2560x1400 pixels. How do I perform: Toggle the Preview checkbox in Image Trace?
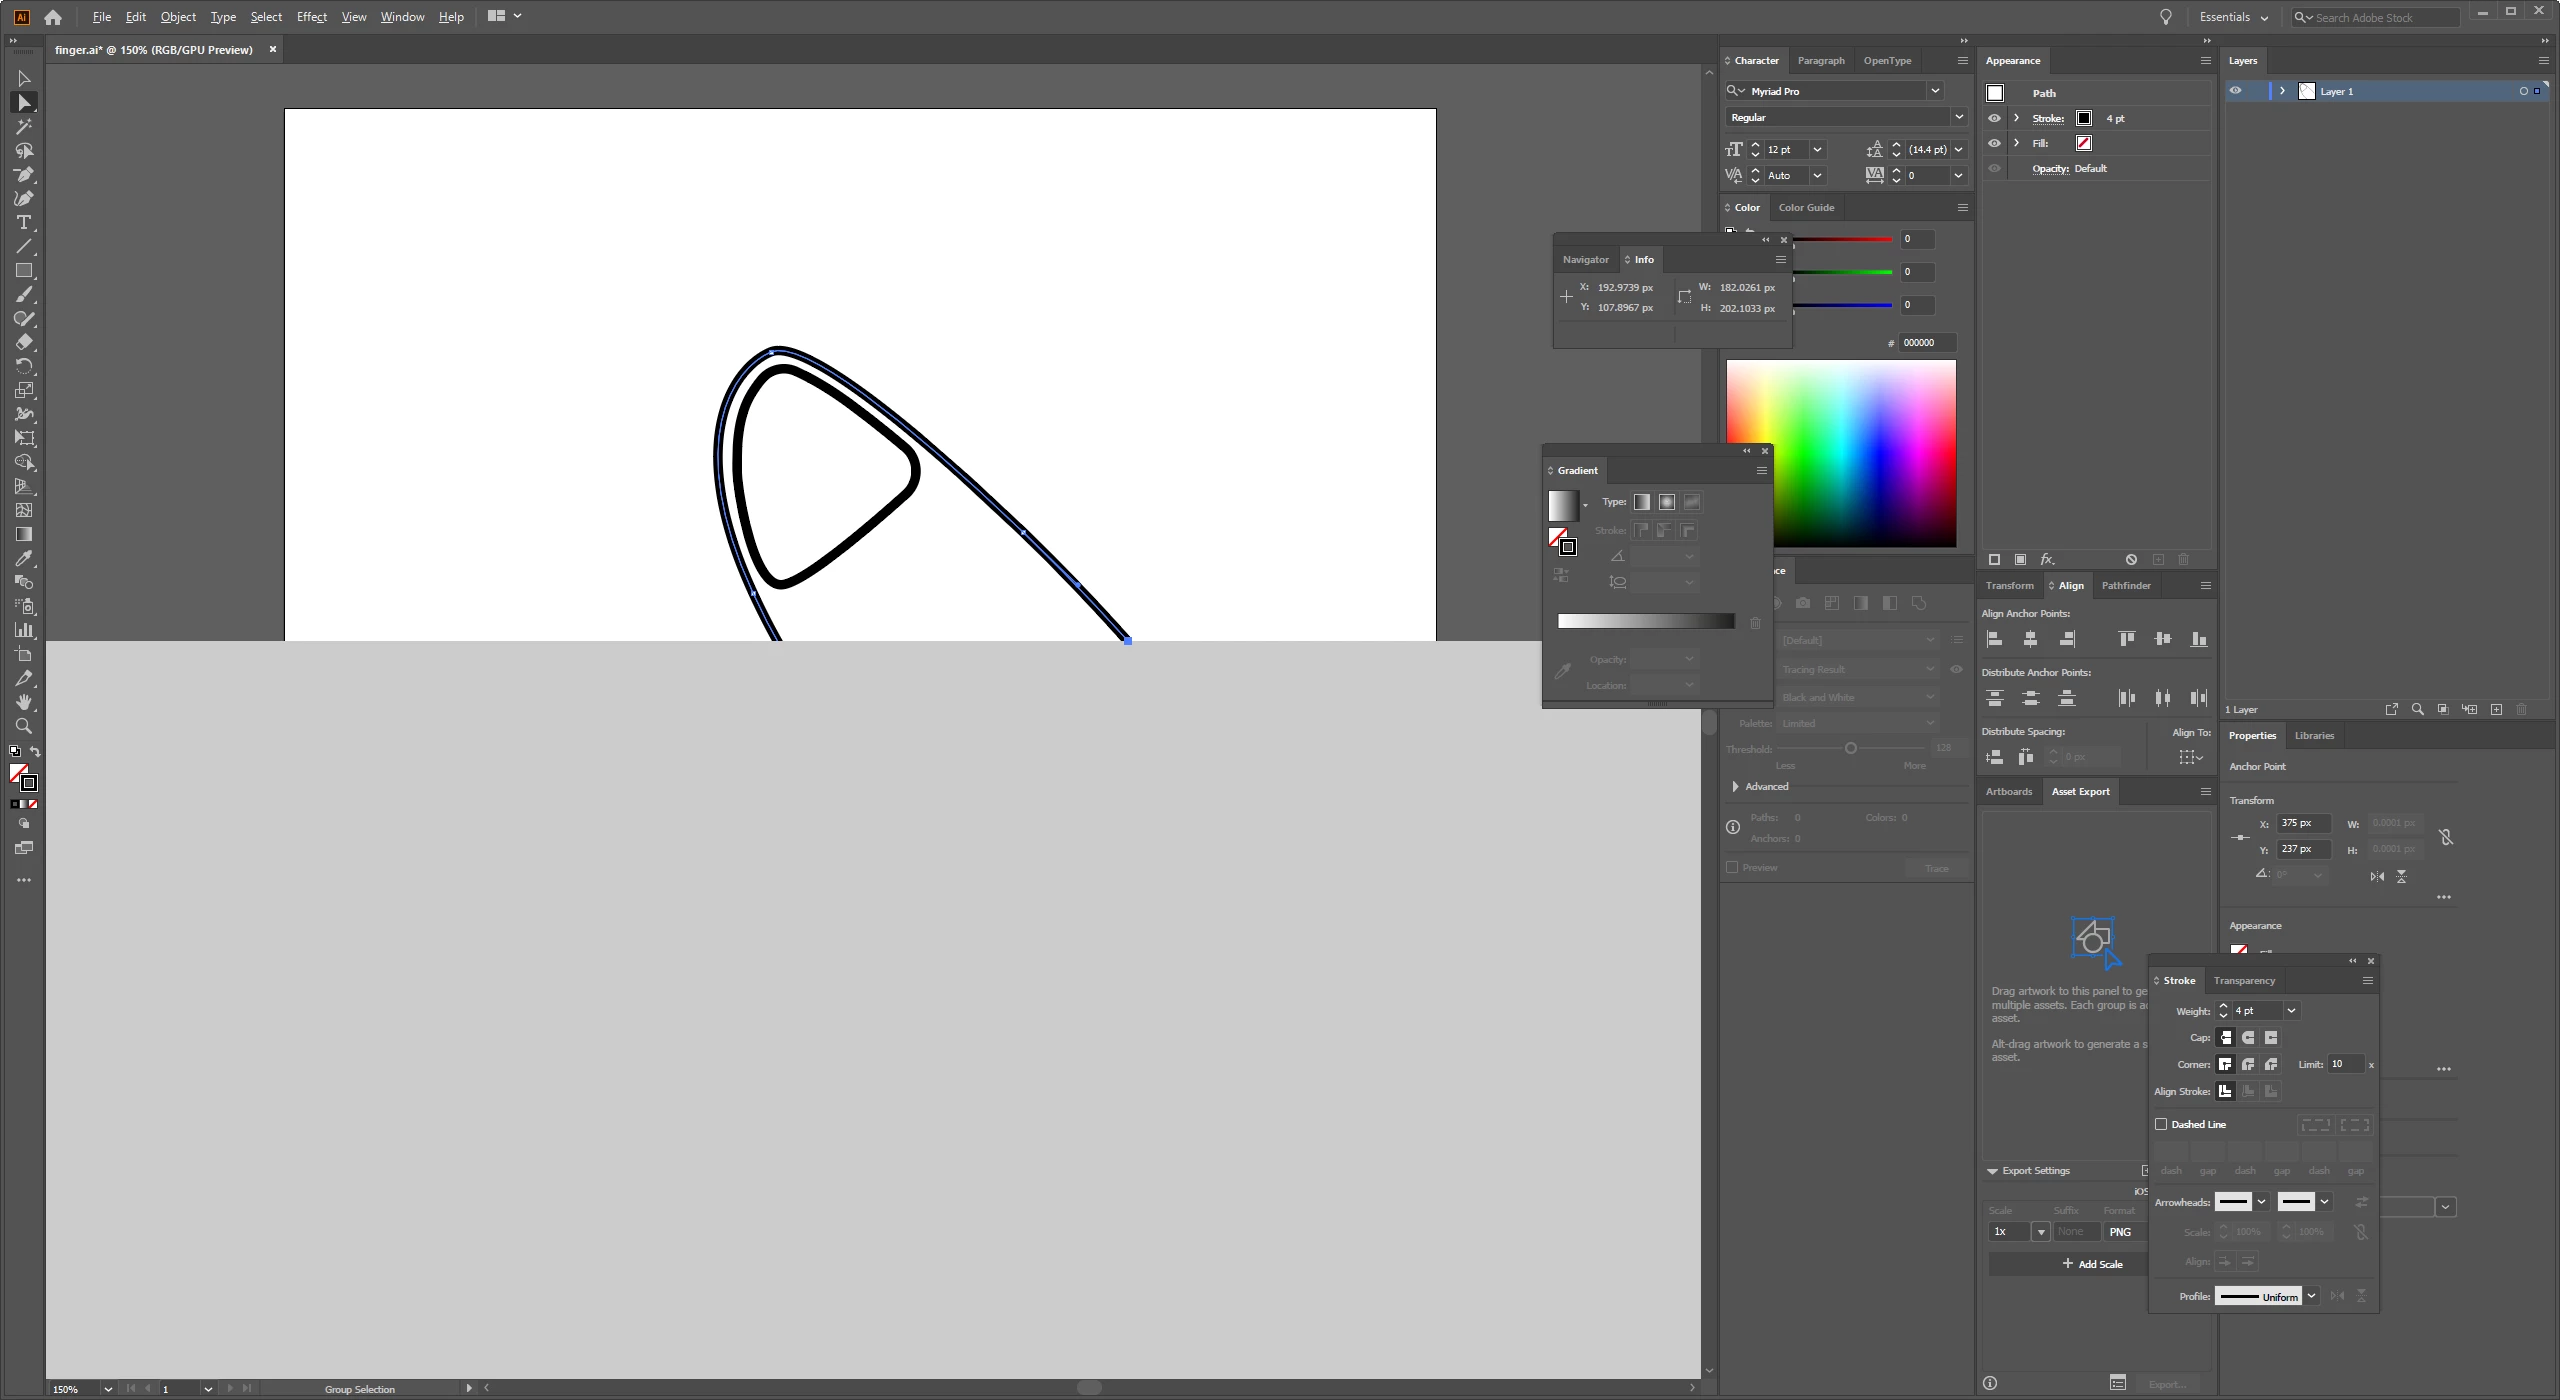click(1732, 868)
